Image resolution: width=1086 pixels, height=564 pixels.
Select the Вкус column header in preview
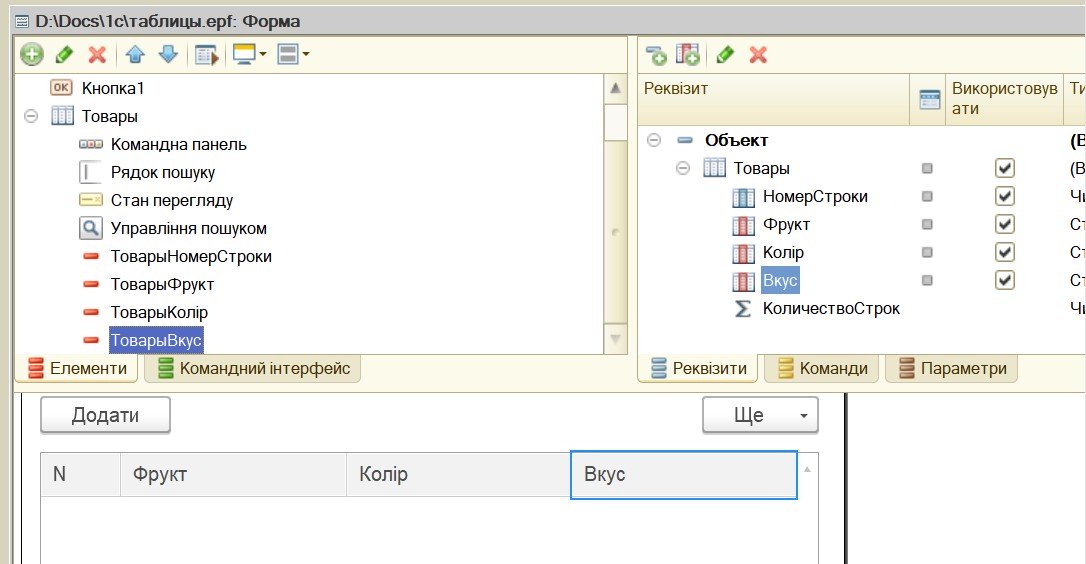click(684, 475)
